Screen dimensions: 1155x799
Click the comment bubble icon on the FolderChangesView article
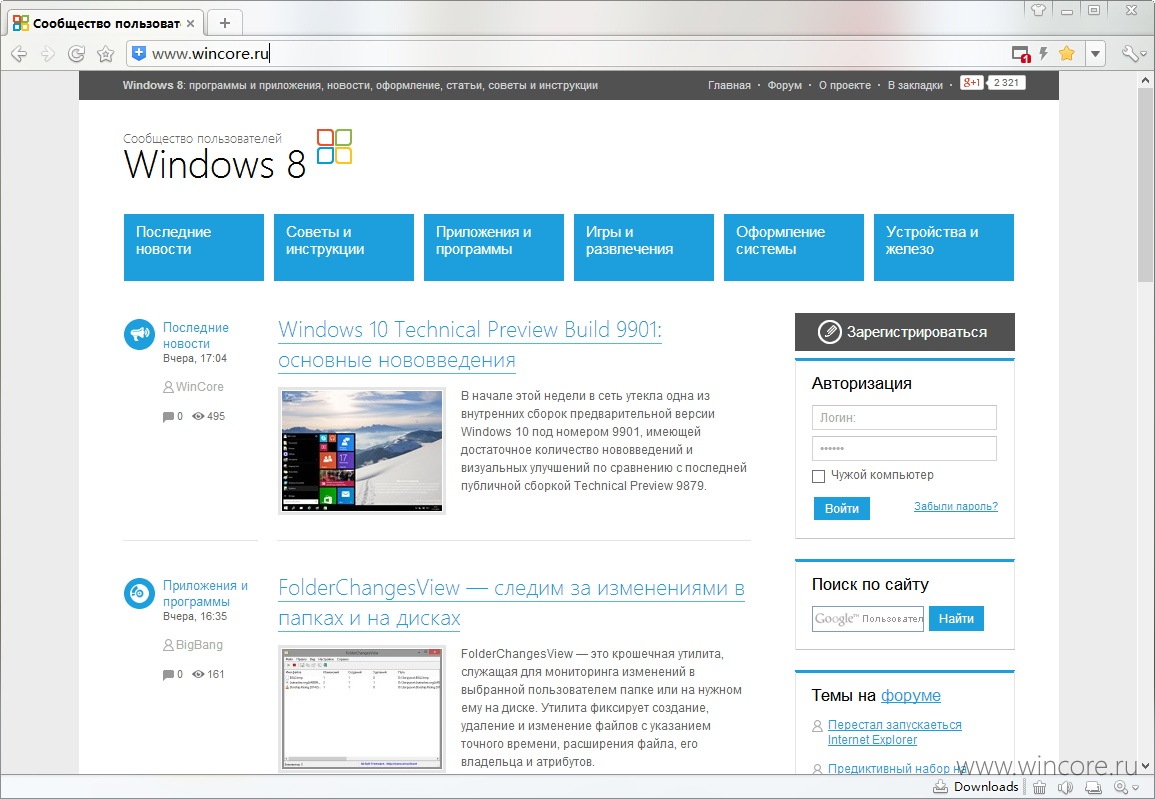point(168,675)
